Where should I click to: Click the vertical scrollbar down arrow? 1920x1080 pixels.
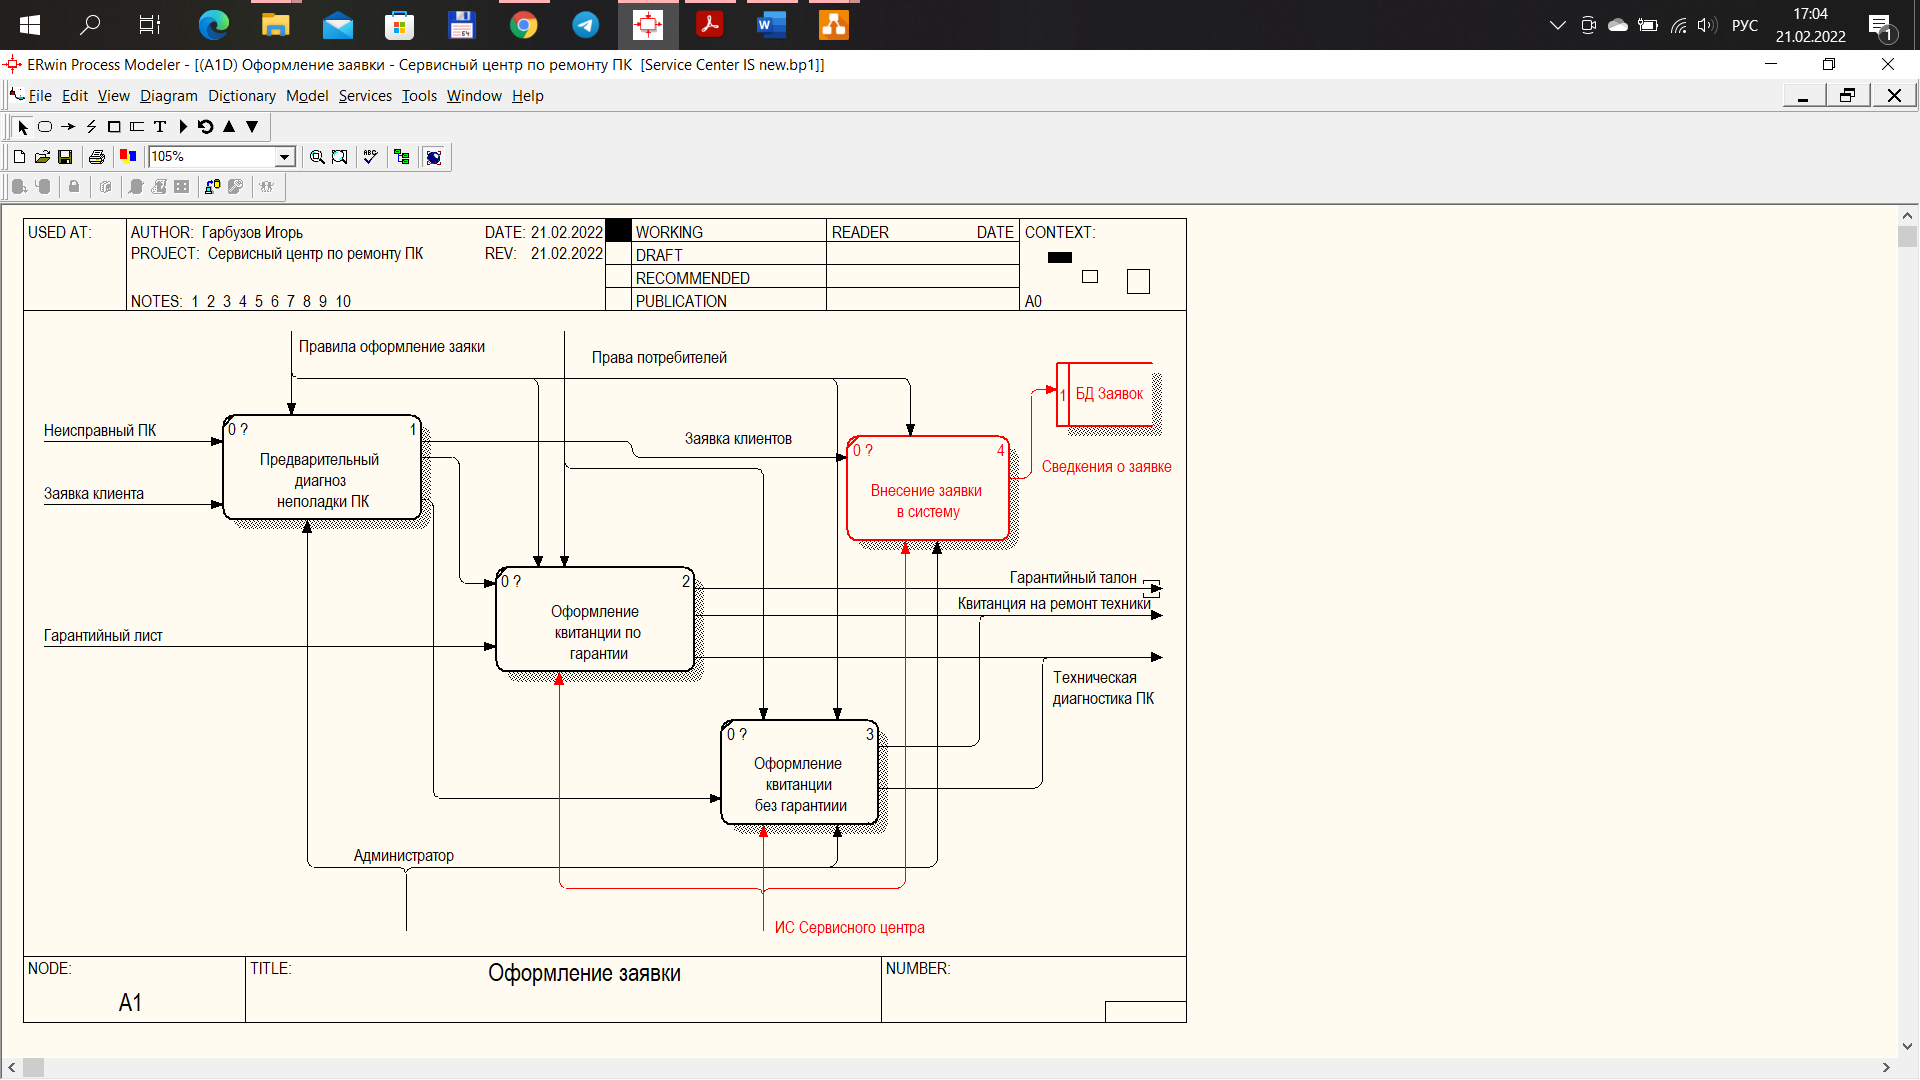click(x=1907, y=1046)
